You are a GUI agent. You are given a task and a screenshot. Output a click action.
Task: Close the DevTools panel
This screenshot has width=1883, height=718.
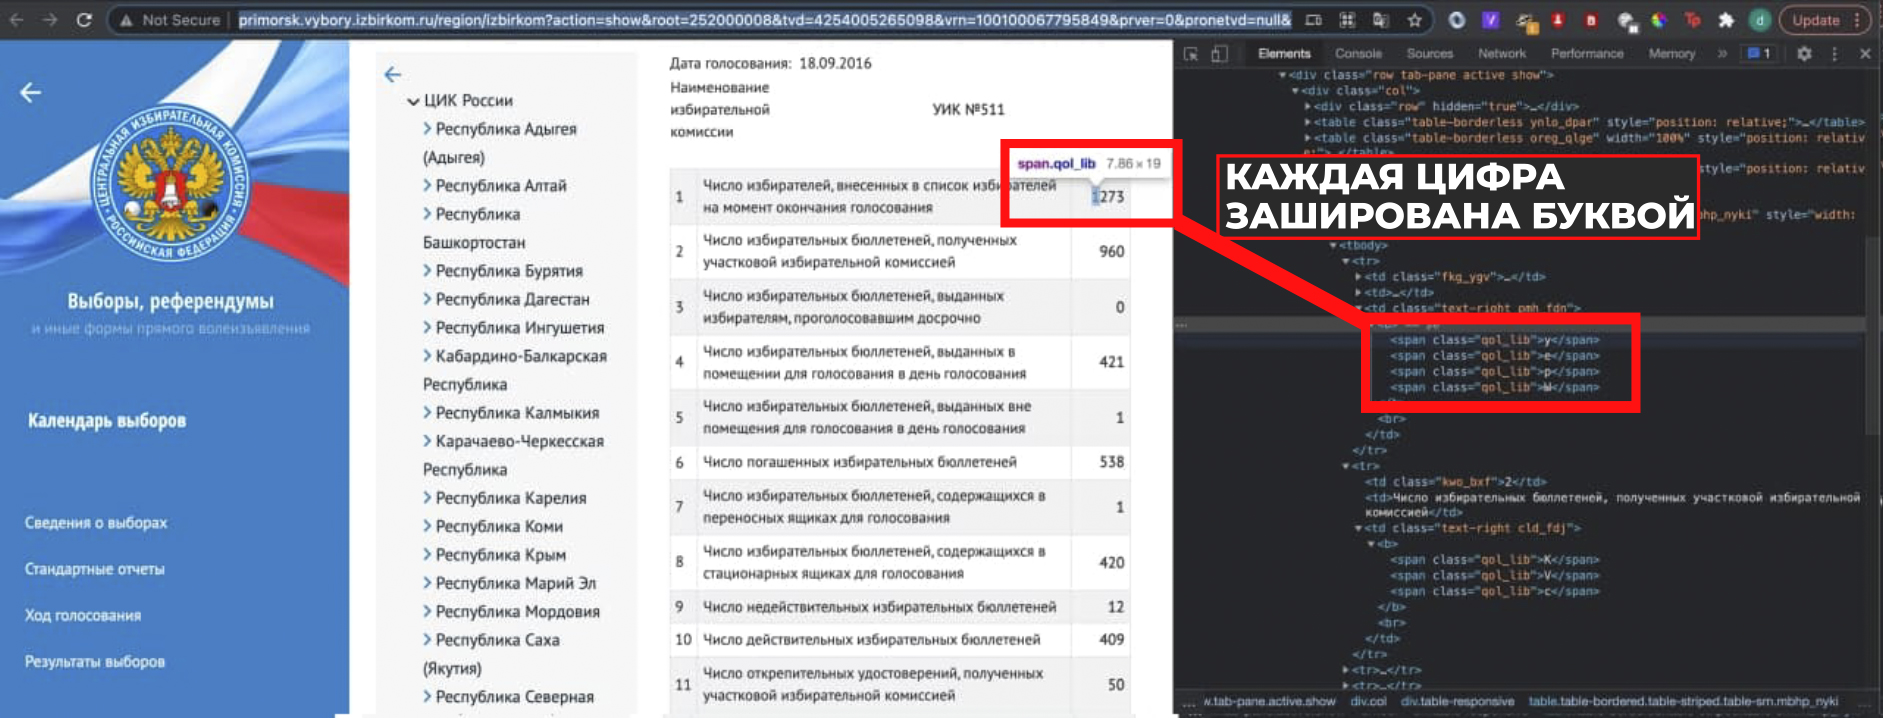coord(1865,54)
